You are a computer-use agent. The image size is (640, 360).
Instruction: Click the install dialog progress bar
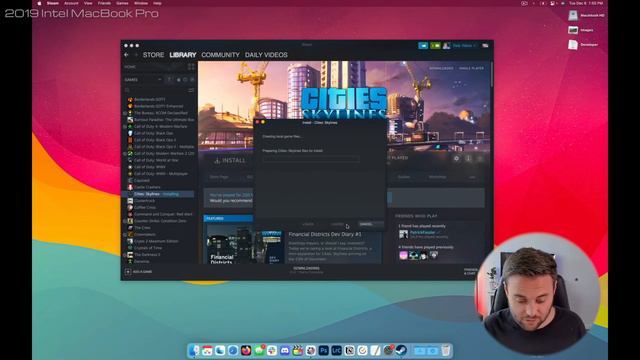[311, 160]
